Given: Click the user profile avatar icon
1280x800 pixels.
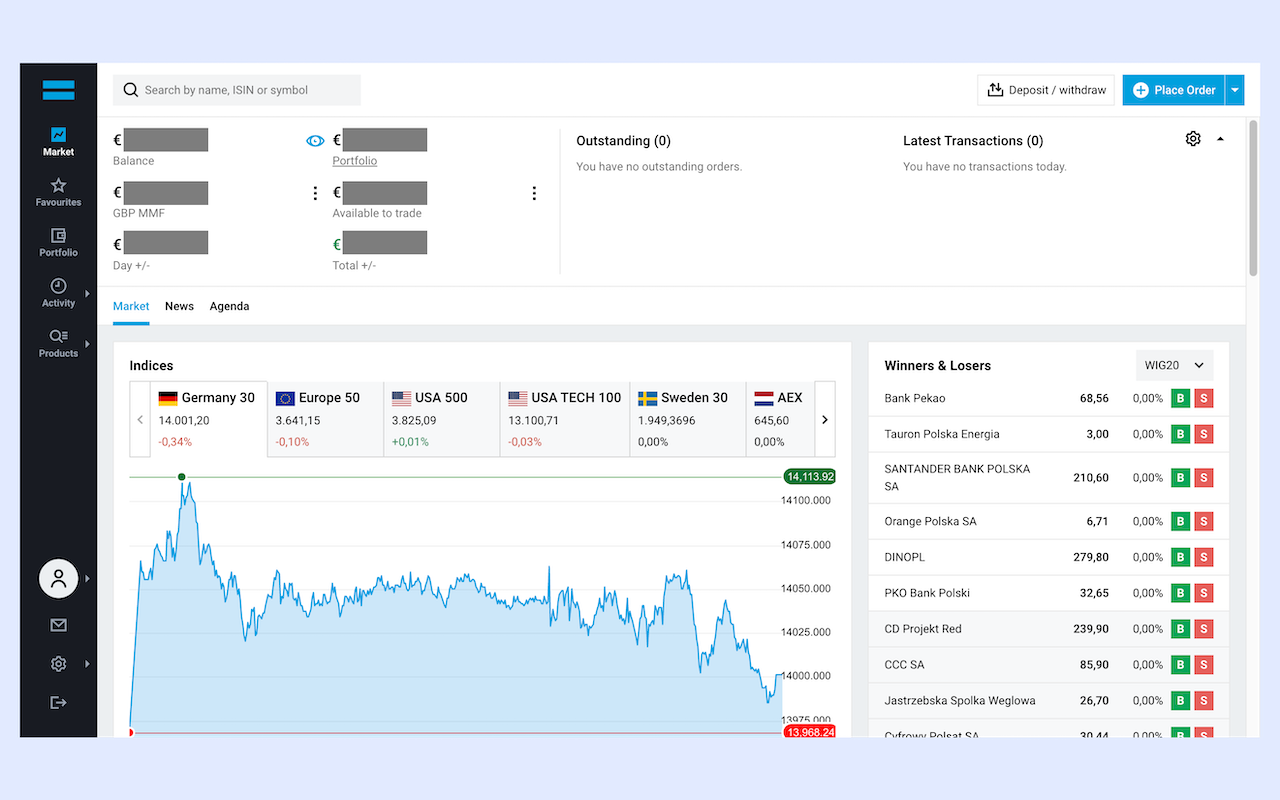Looking at the screenshot, I should click(58, 578).
